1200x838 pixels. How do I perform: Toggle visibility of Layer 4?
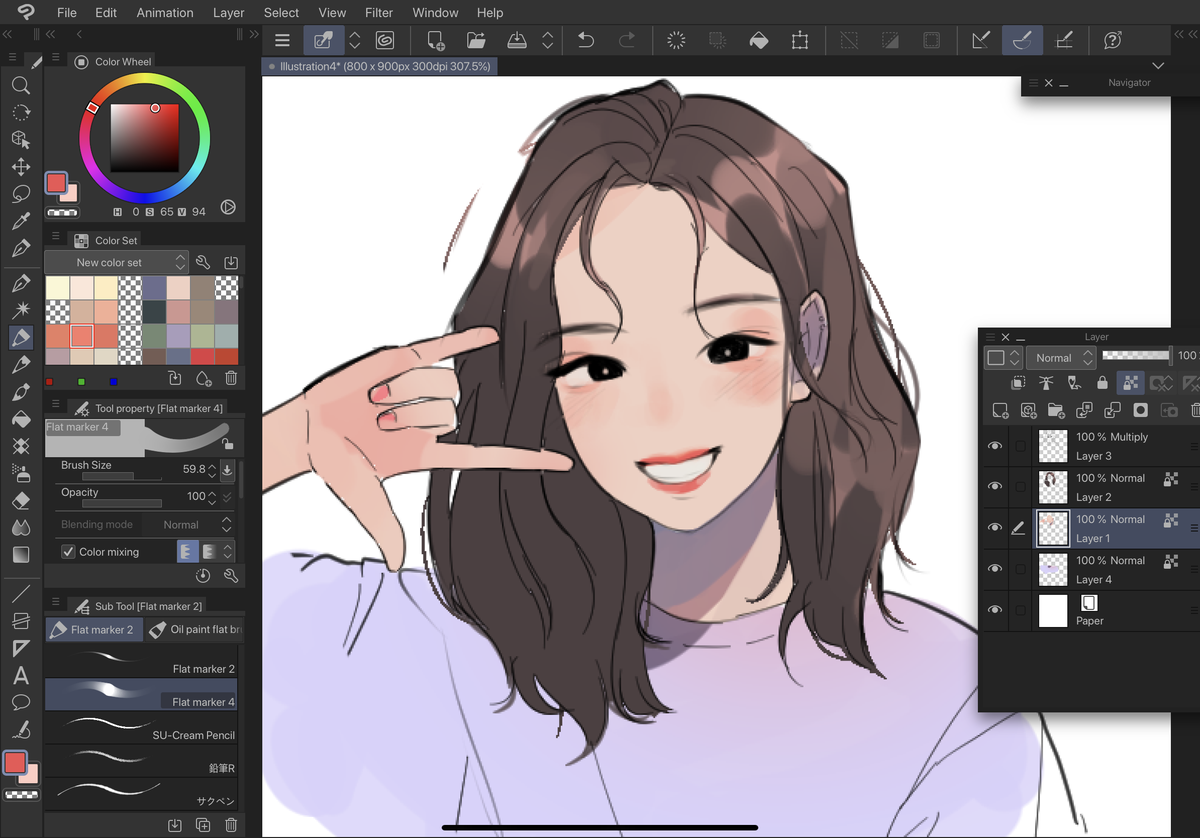pyautogui.click(x=995, y=569)
